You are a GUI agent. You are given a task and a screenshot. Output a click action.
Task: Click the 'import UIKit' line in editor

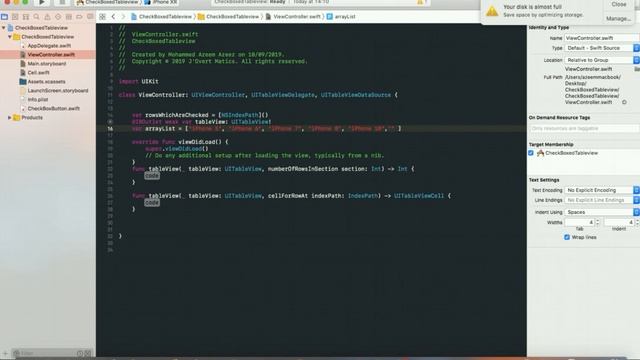(139, 82)
